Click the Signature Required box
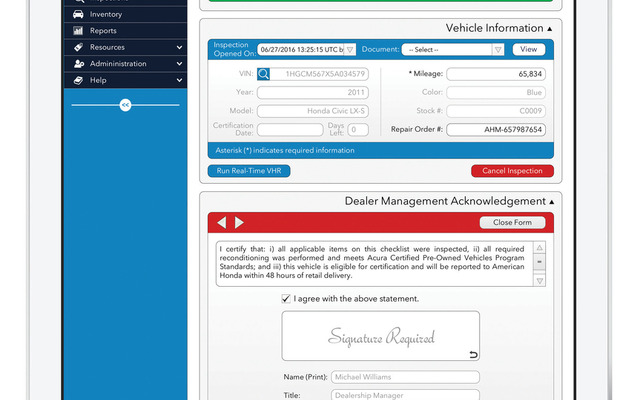 380,336
